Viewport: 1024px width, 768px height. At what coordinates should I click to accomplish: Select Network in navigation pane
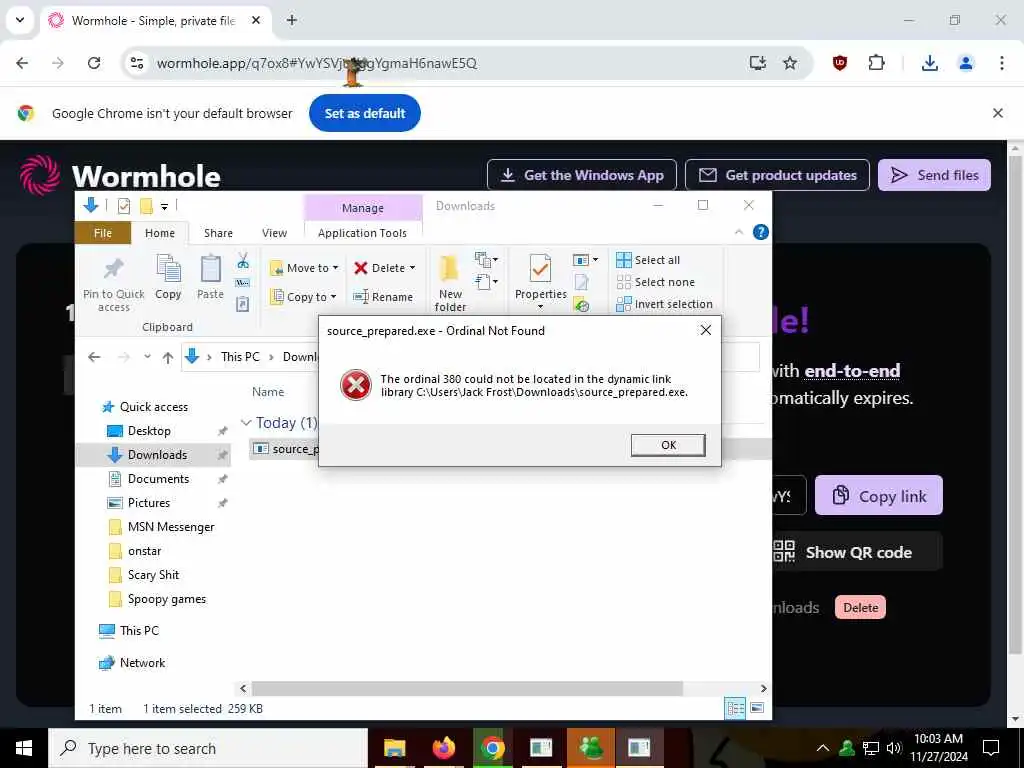click(142, 663)
